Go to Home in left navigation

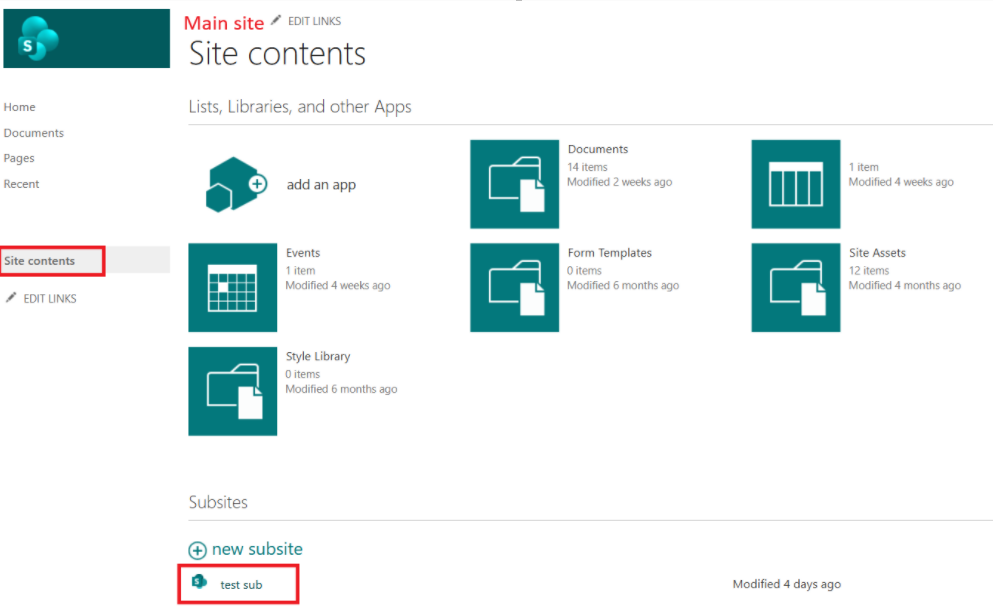pos(20,107)
